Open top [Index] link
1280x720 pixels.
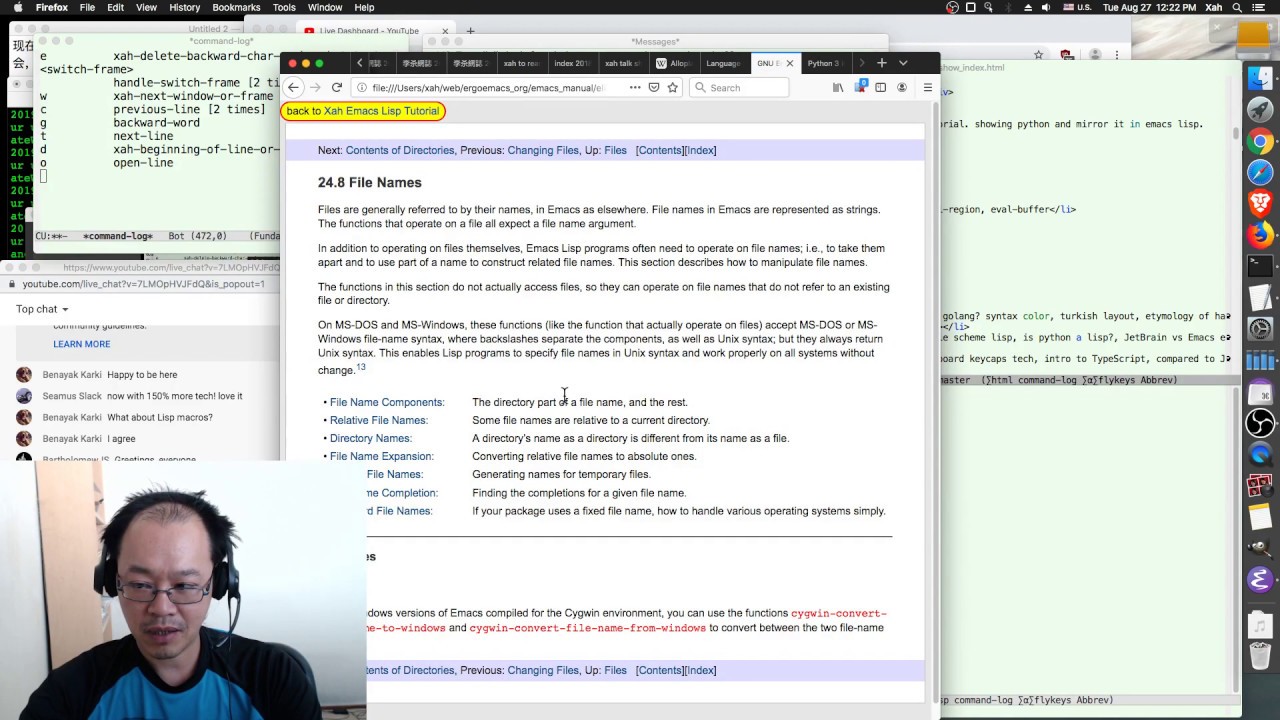(700, 150)
